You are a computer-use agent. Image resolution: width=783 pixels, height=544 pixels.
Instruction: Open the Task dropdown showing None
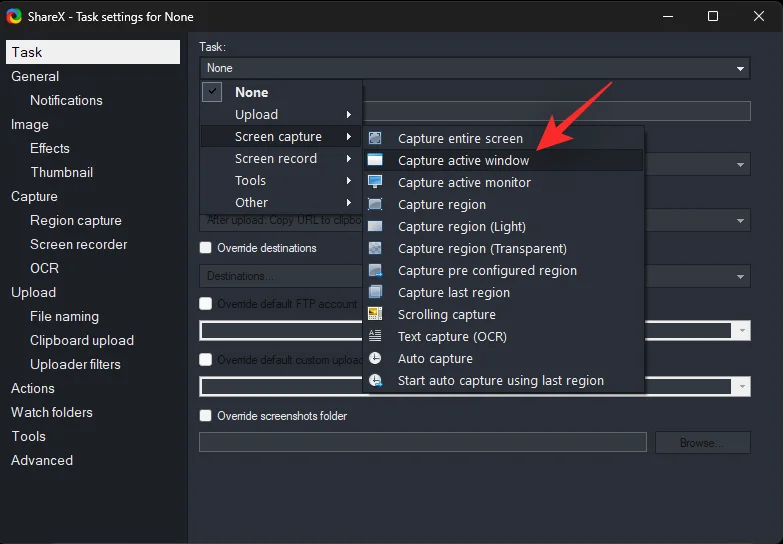tap(474, 68)
